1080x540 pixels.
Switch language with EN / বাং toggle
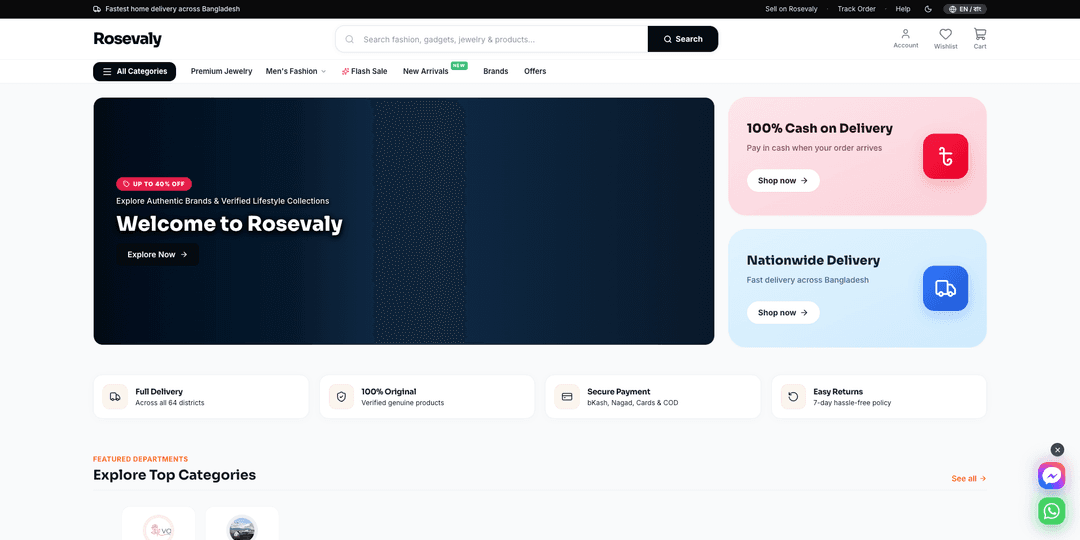(965, 9)
